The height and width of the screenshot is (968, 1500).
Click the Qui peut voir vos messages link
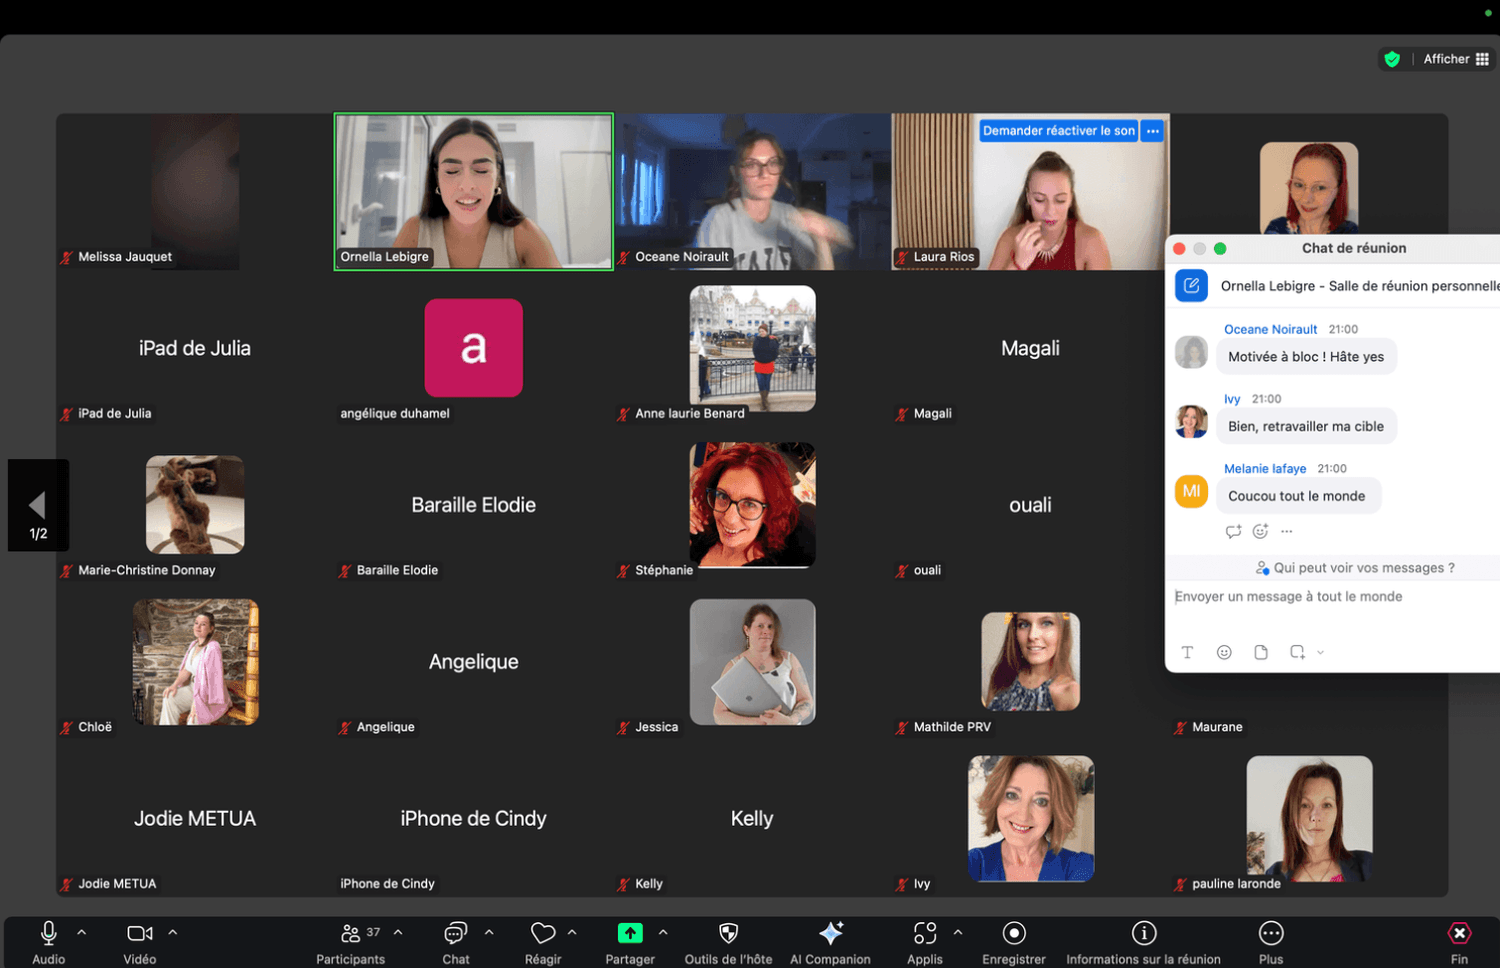tap(1355, 568)
